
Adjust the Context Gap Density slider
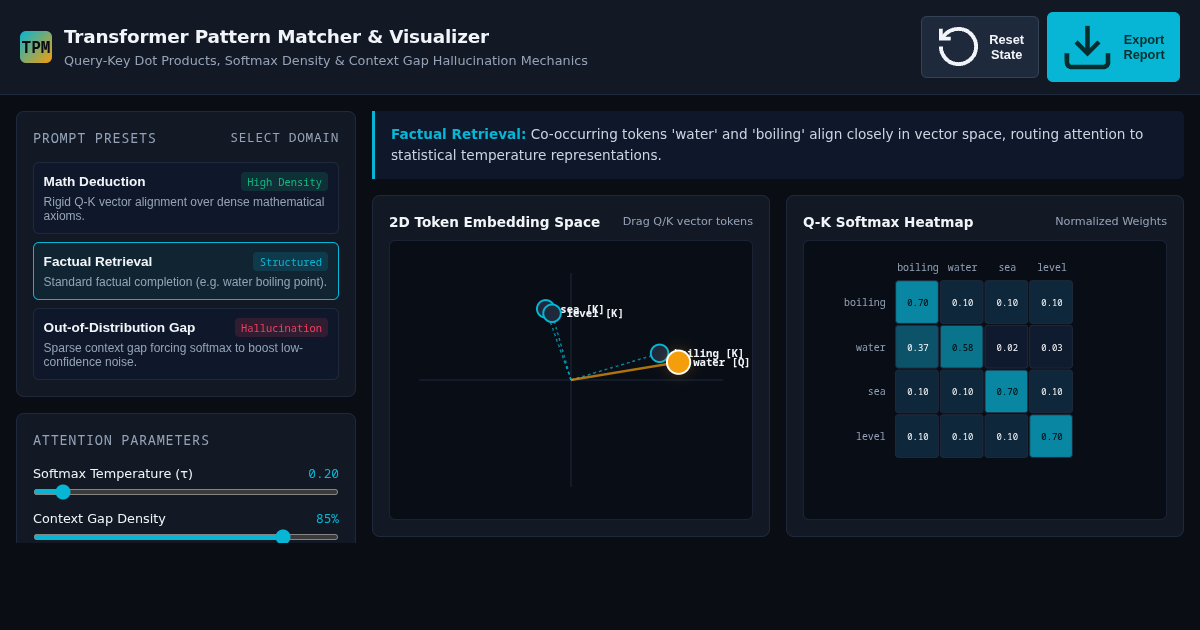[186, 537]
